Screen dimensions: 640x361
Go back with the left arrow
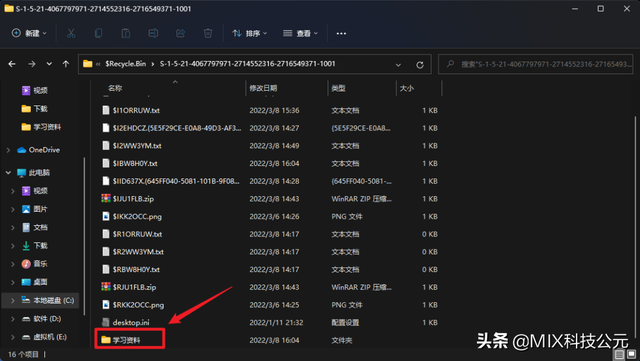point(12,64)
